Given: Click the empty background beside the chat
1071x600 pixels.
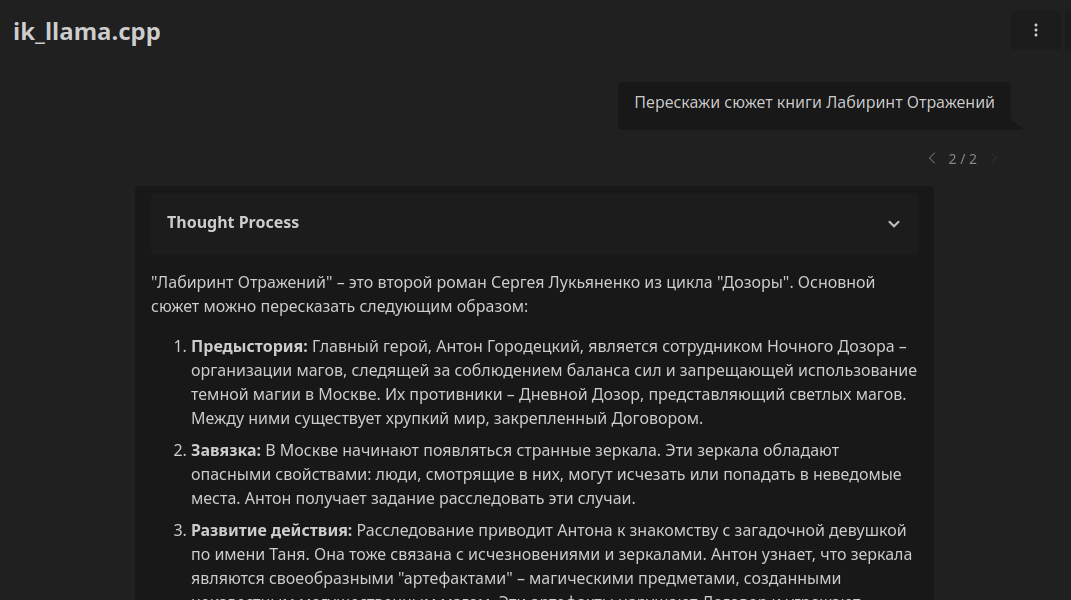Looking at the screenshot, I should click(x=60, y=400).
